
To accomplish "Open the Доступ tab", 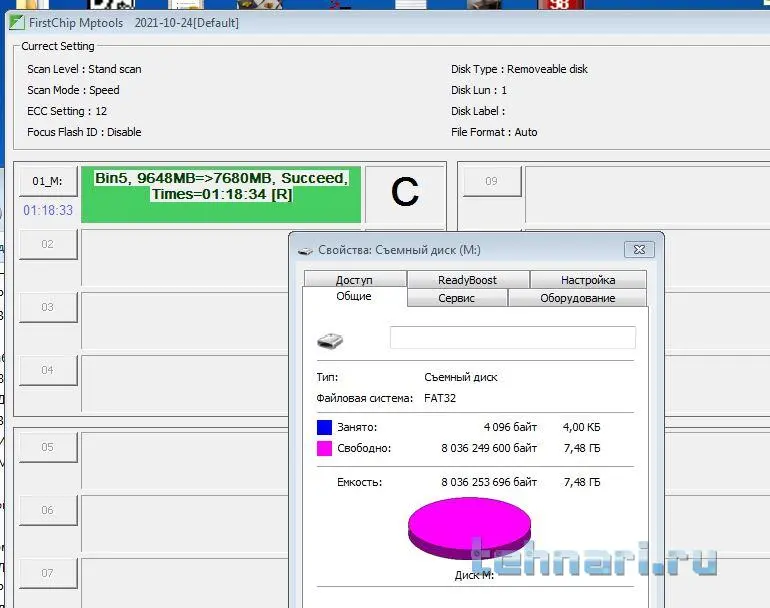I will (x=355, y=279).
